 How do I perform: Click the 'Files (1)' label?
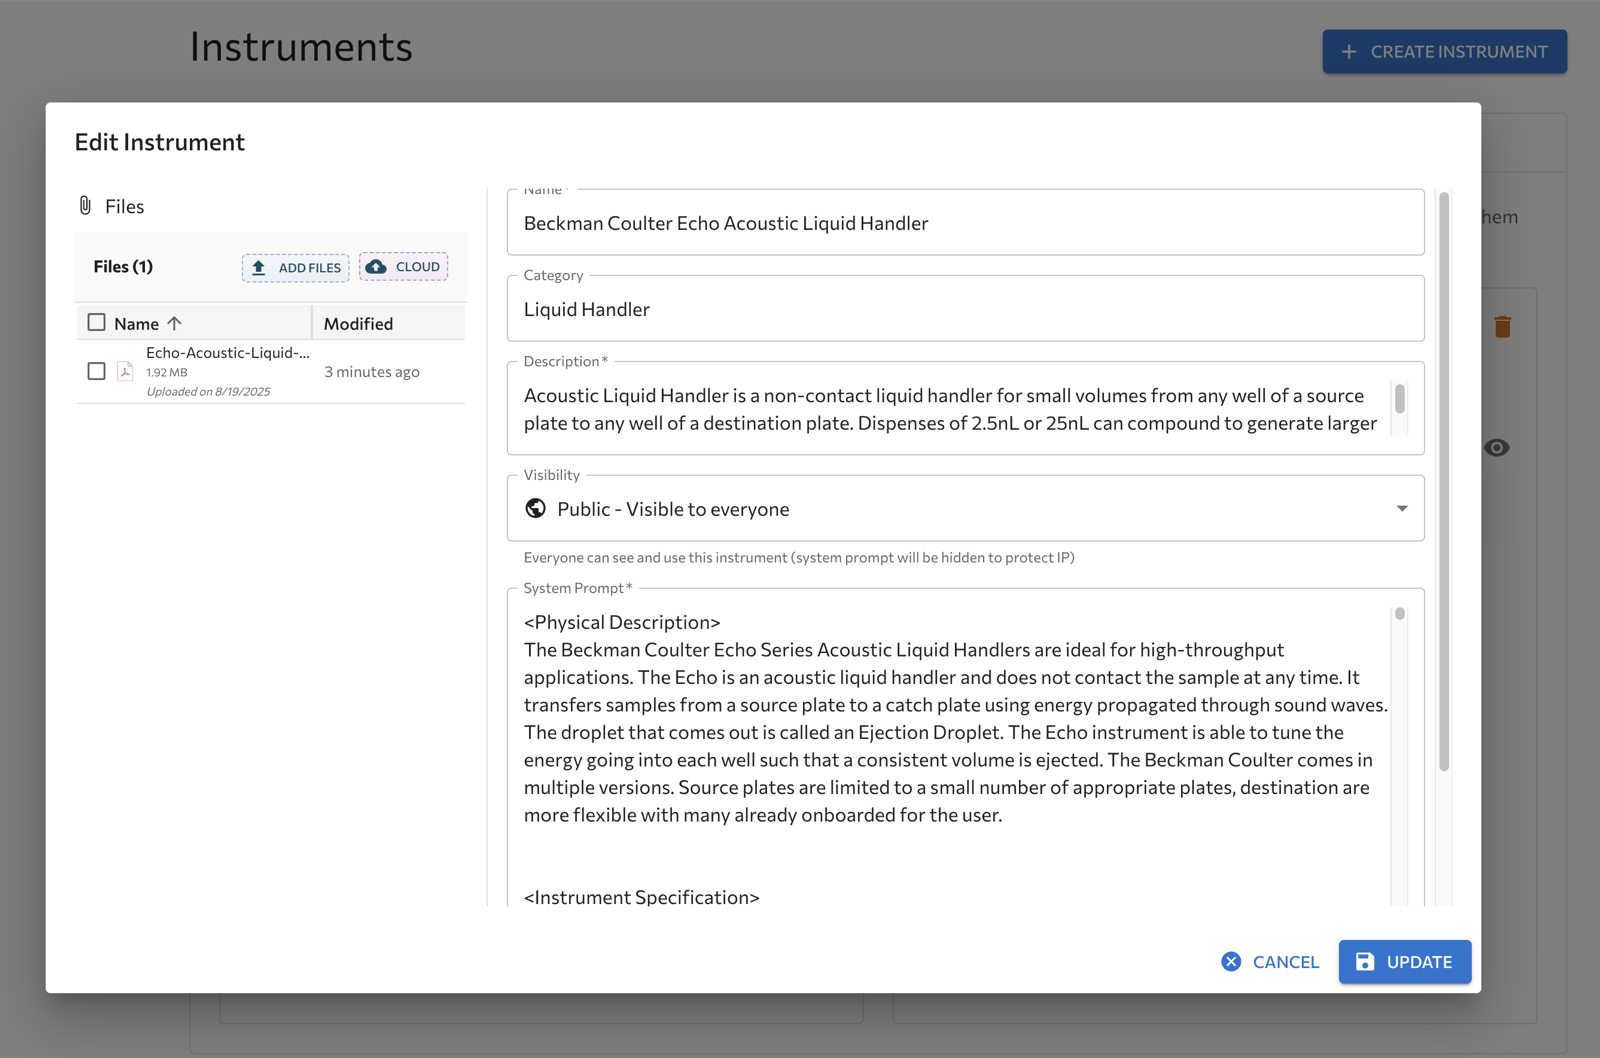pyautogui.click(x=123, y=267)
